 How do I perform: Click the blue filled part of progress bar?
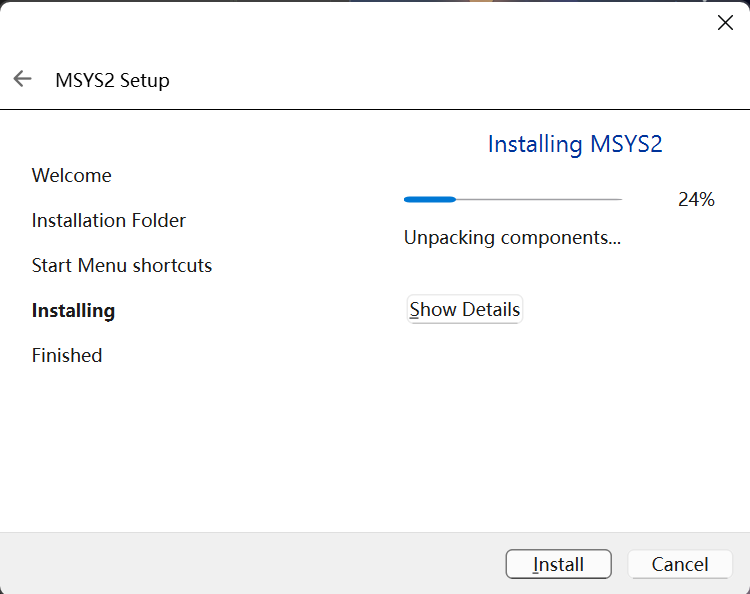(x=430, y=200)
